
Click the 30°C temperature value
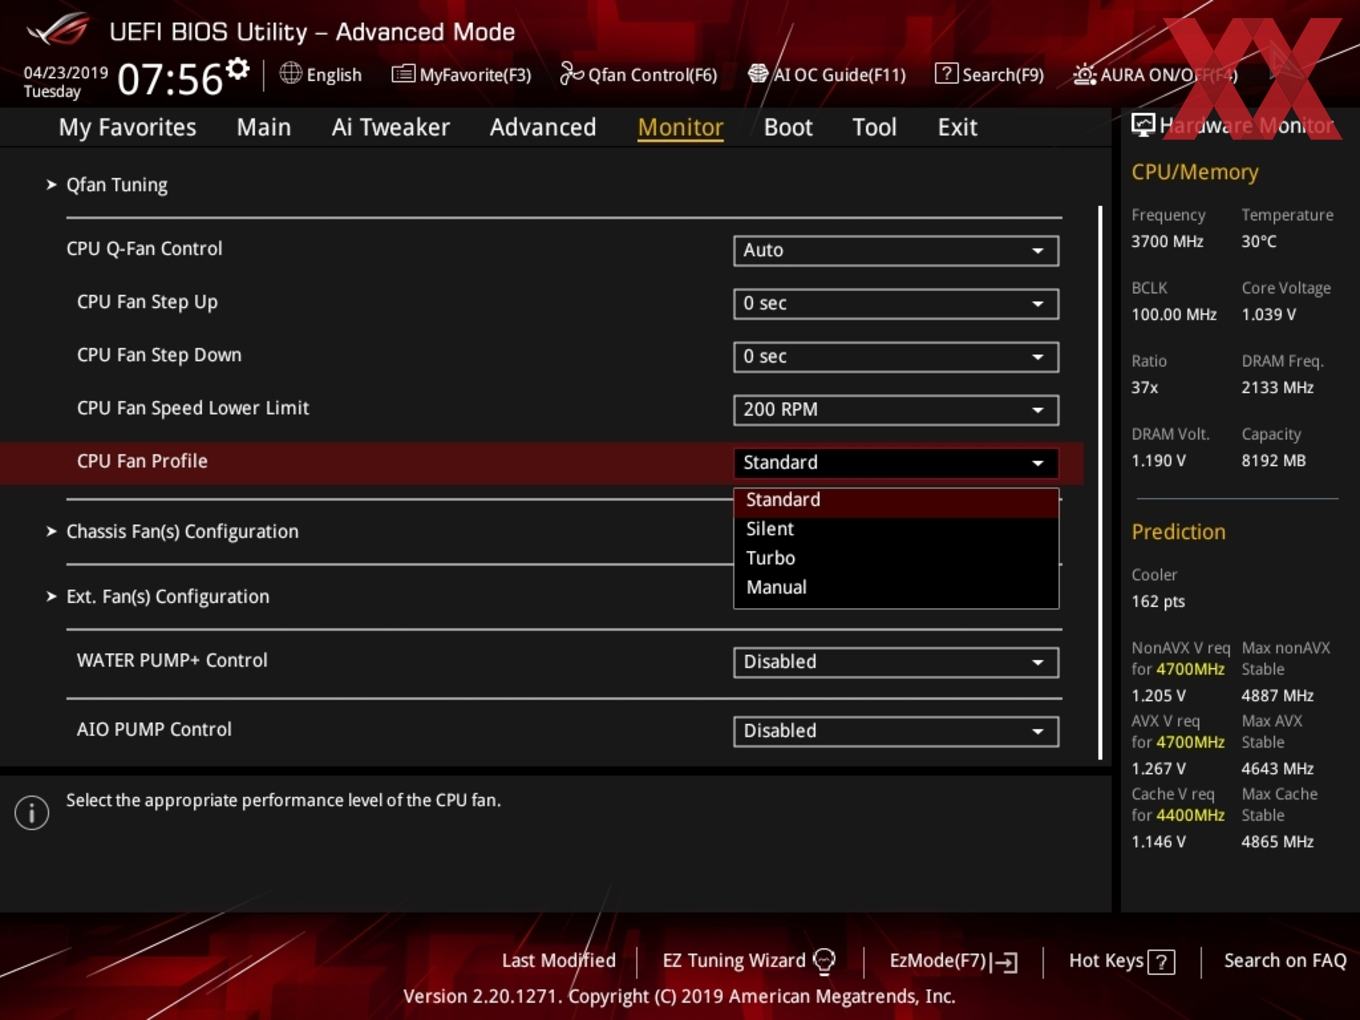(x=1259, y=241)
